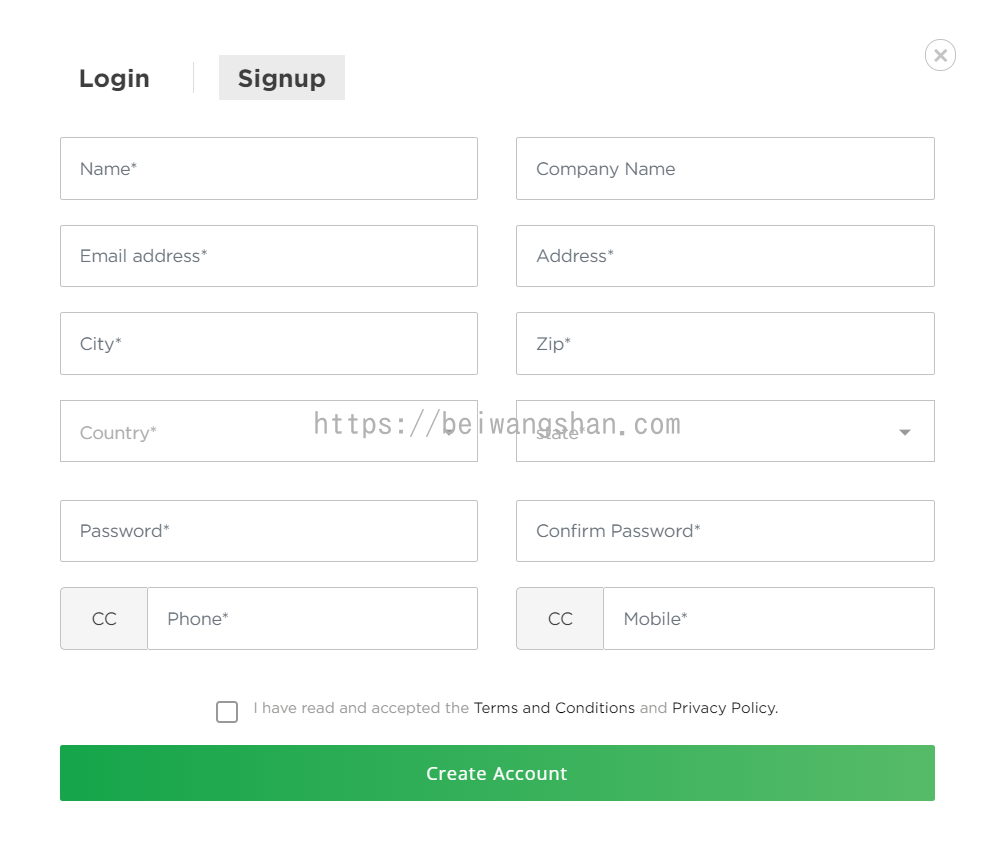Switch to the Login tab
Screen dimensions: 995x846
[x=114, y=78]
